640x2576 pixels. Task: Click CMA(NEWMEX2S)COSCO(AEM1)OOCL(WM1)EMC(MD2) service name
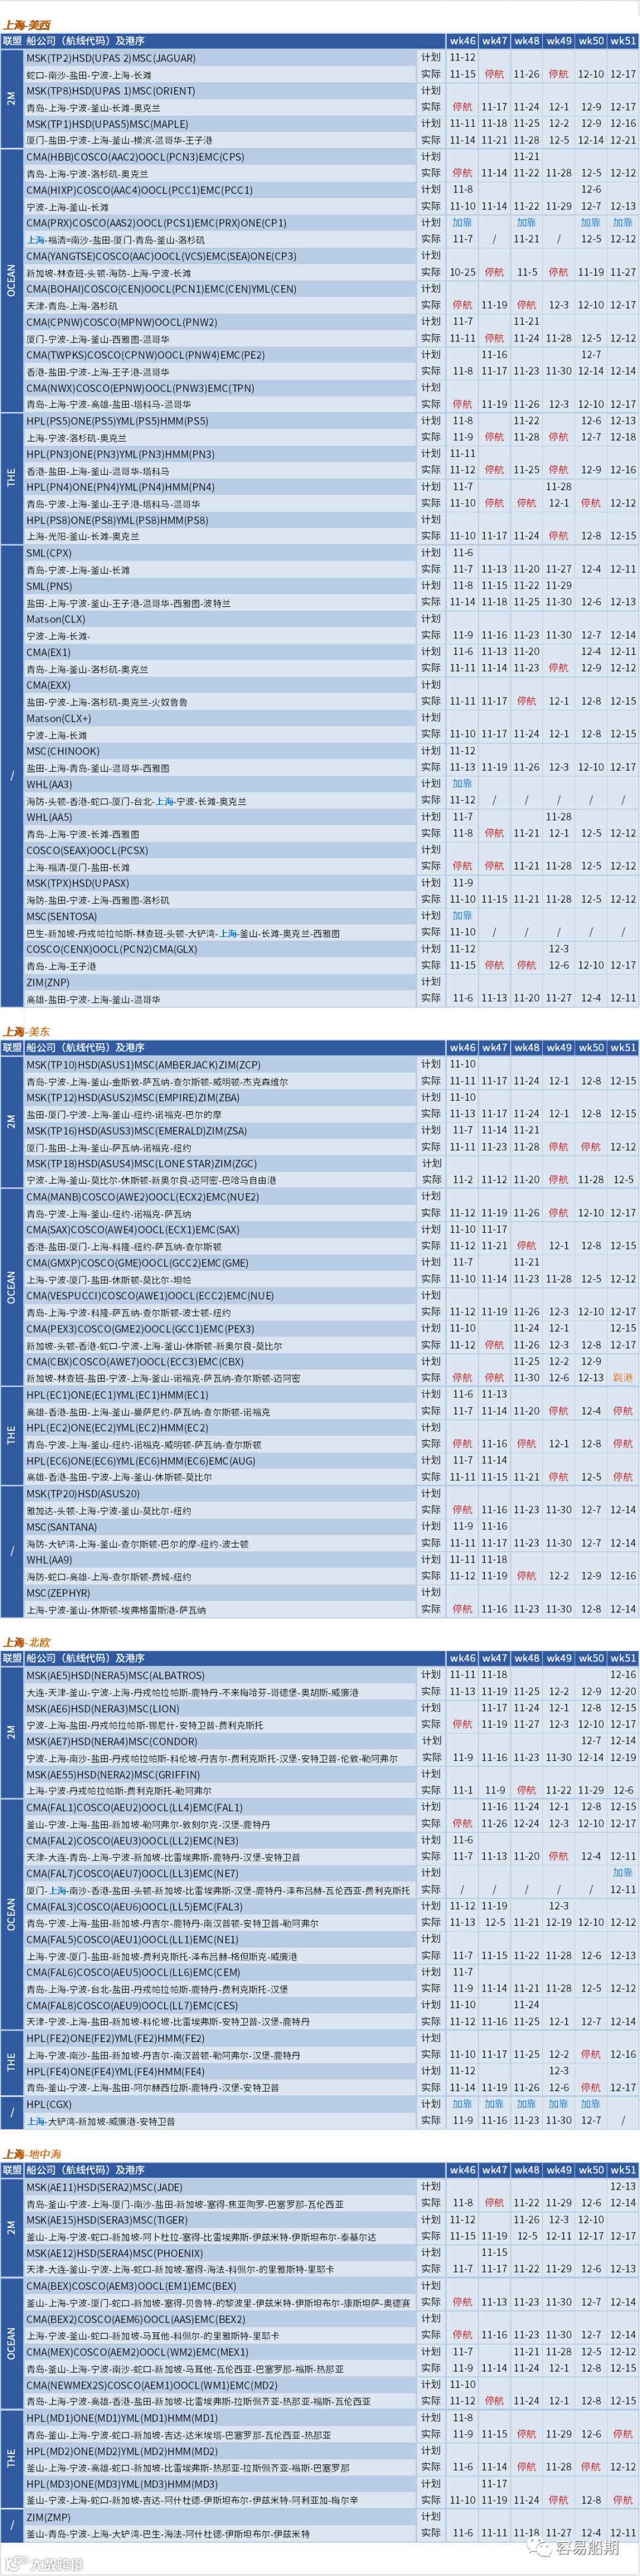coord(151,2385)
